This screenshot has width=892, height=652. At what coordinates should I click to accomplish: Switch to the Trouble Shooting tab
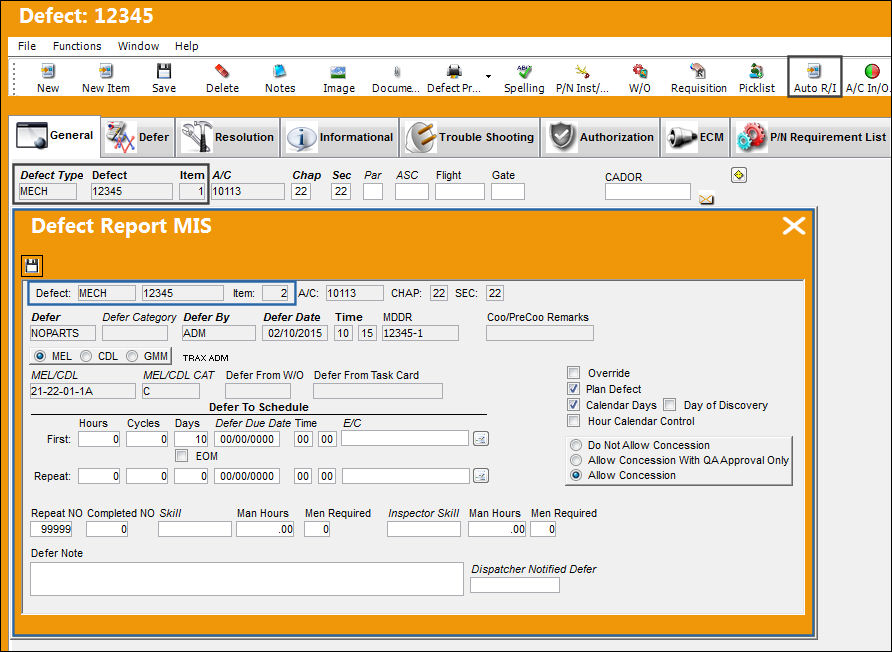click(x=470, y=137)
